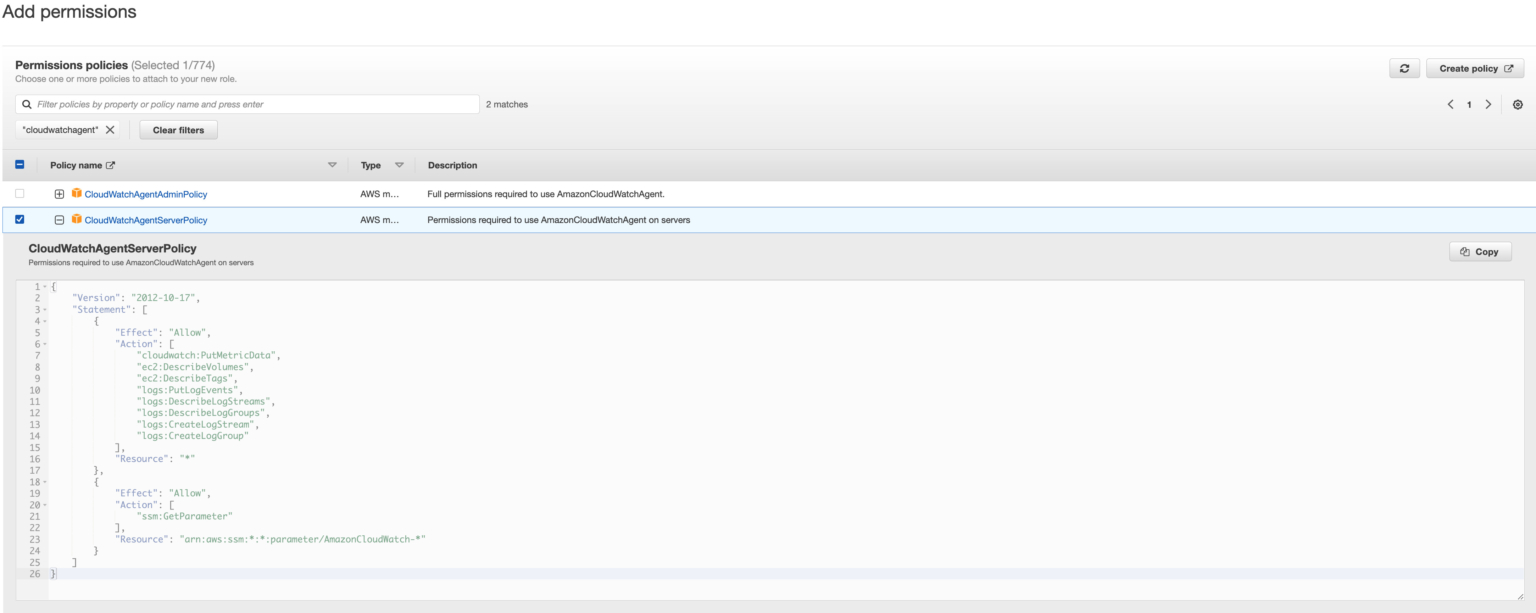Viewport: 1536px width, 613px height.
Task: Expand the CloudWatchAgentAdminPolicy row details
Action: (x=59, y=192)
